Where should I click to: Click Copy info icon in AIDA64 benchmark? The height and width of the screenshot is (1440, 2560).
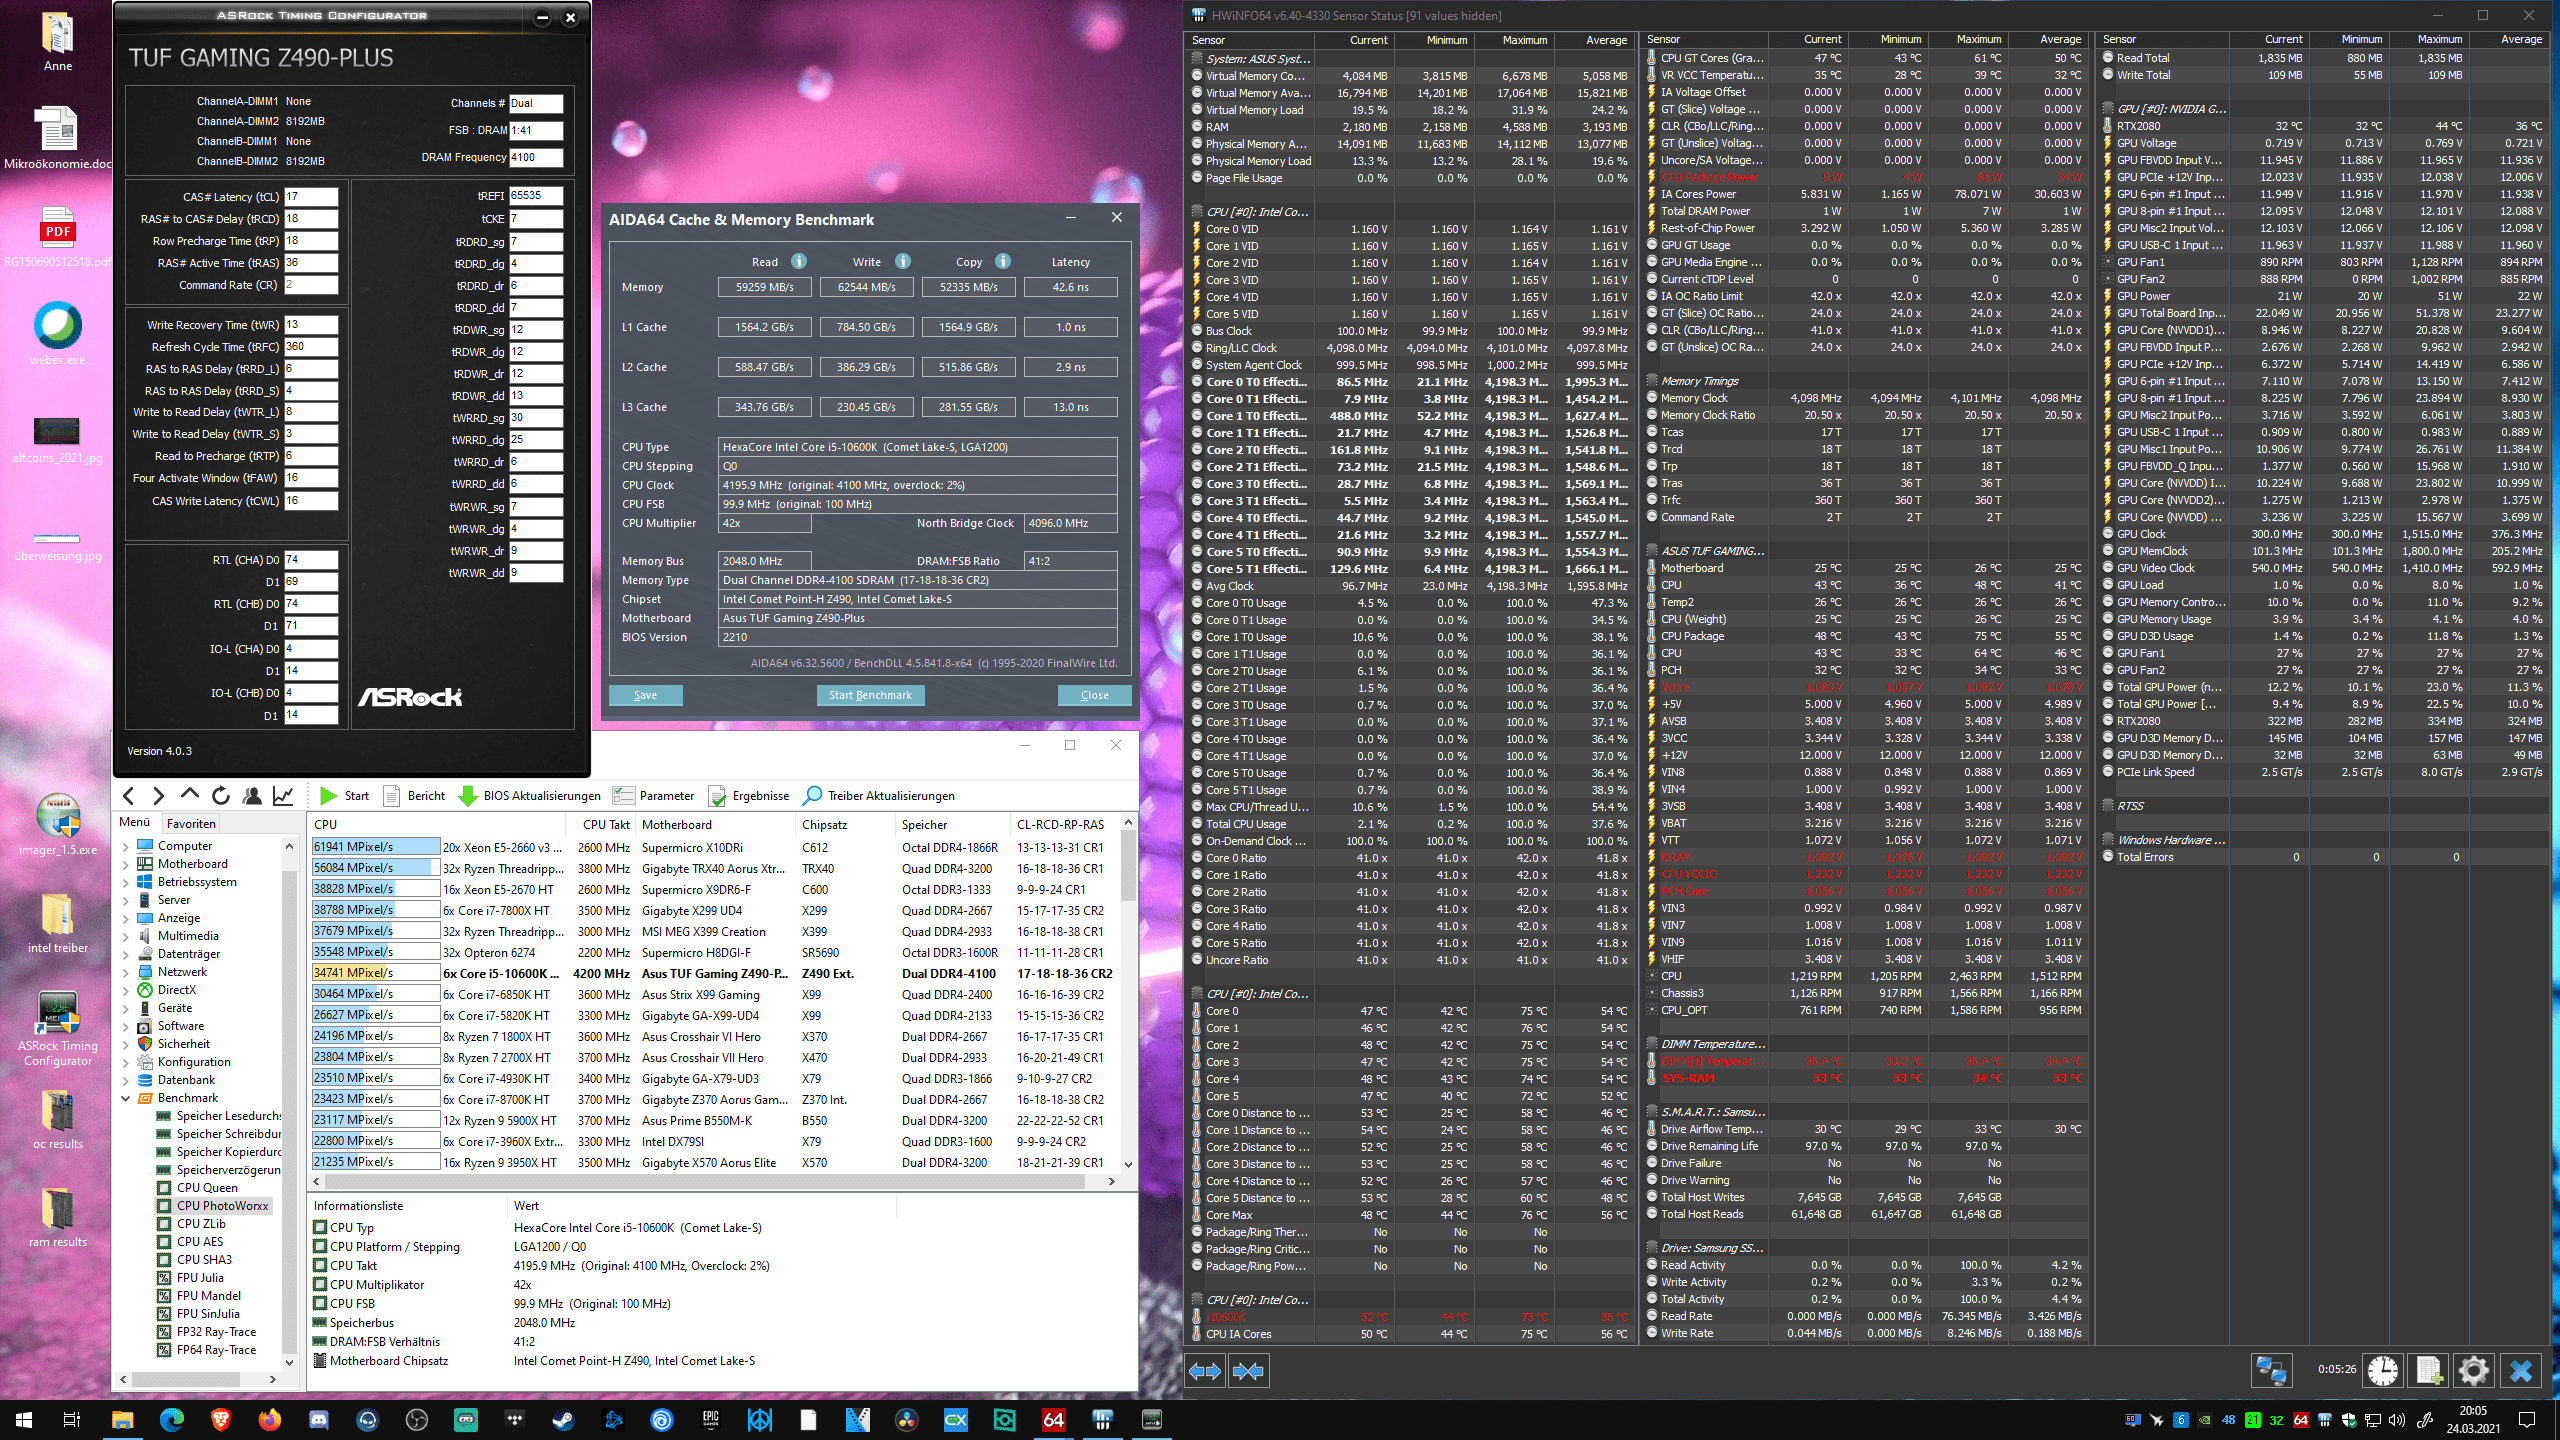(1002, 261)
